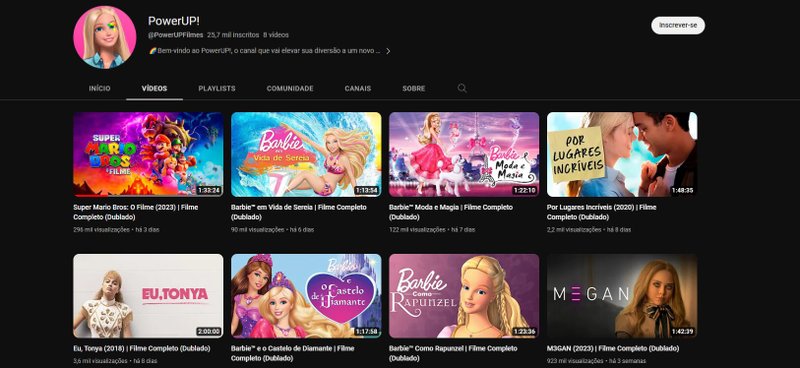Viewport: 800px width, 368px height.
Task: Click the M3GAN (2023) title link
Action: point(613,349)
